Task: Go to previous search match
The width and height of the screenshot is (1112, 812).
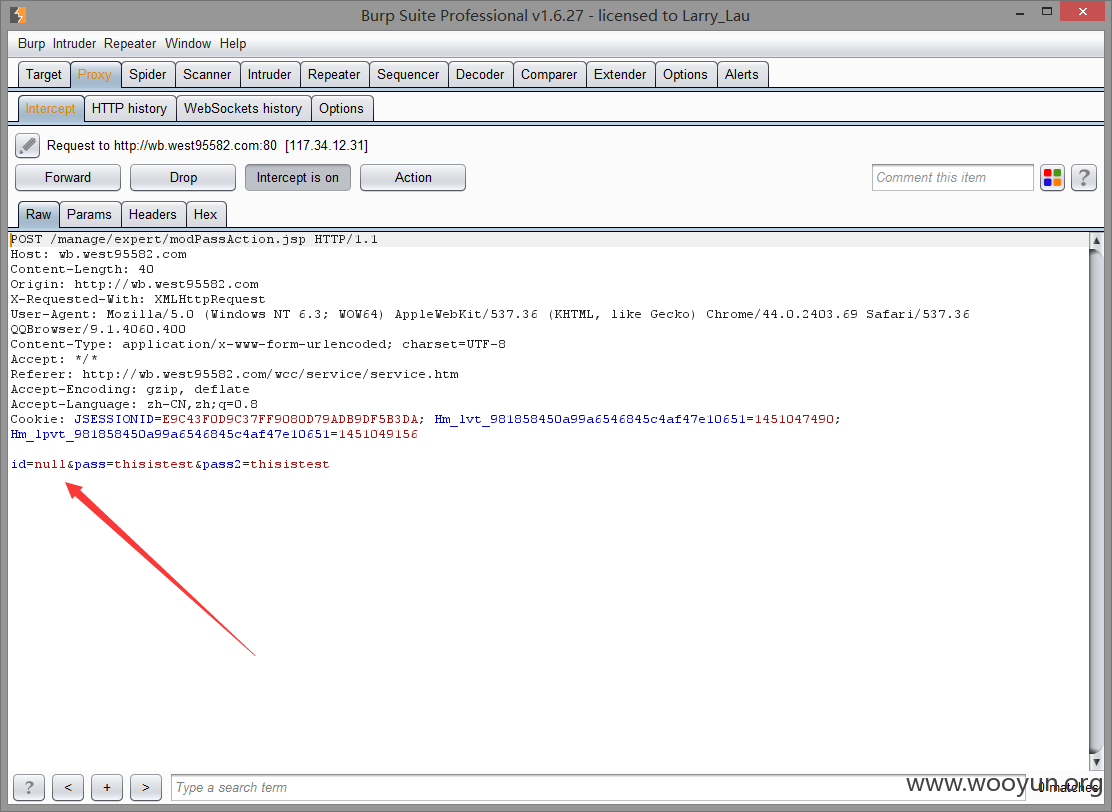Action: click(x=68, y=787)
